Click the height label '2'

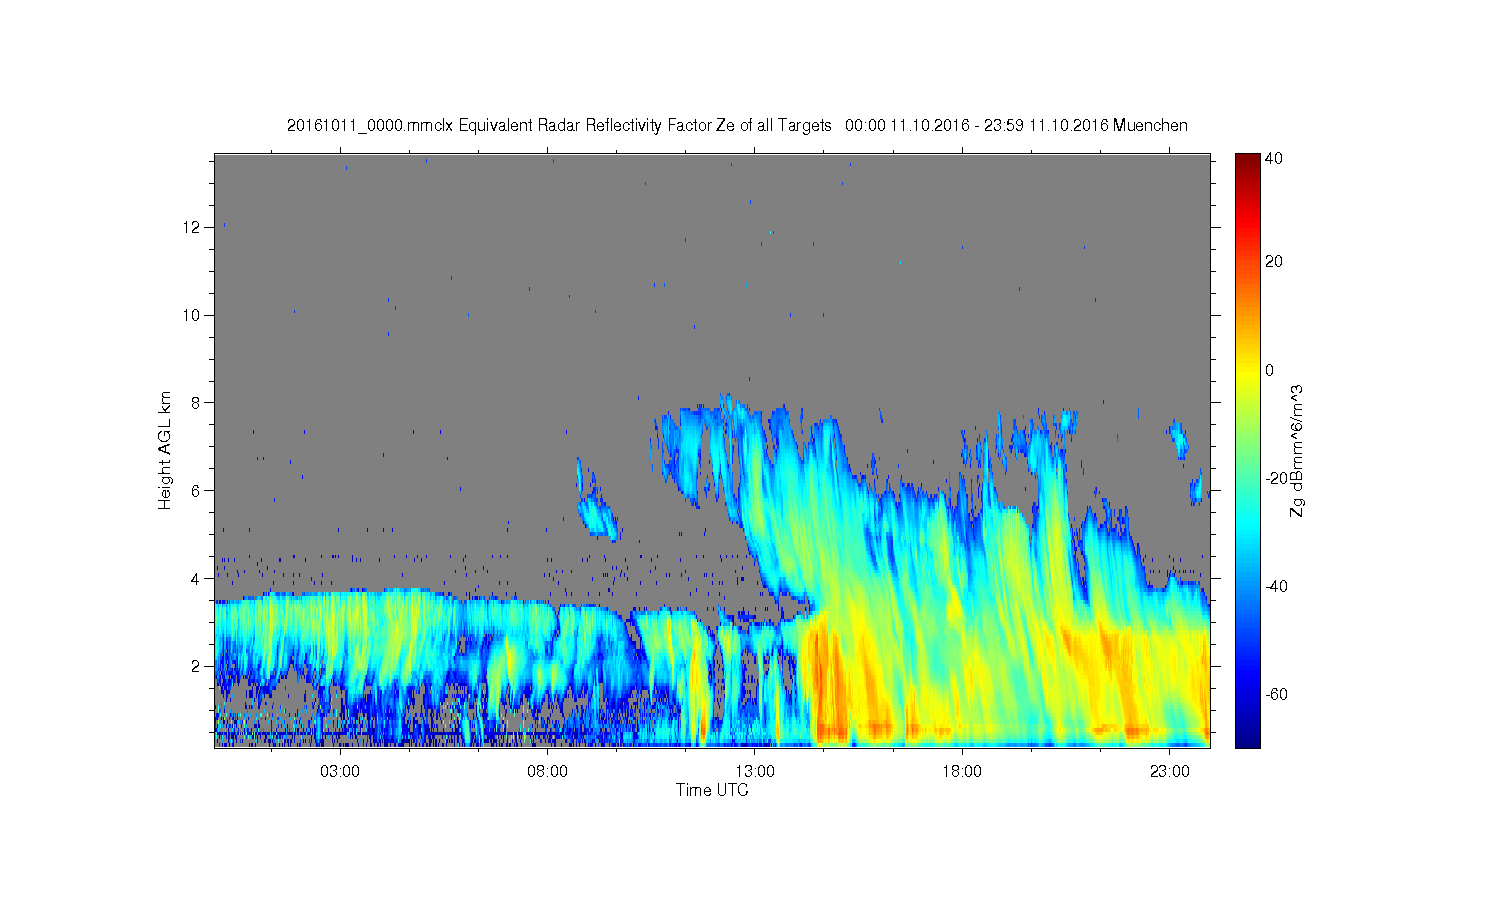click(196, 666)
